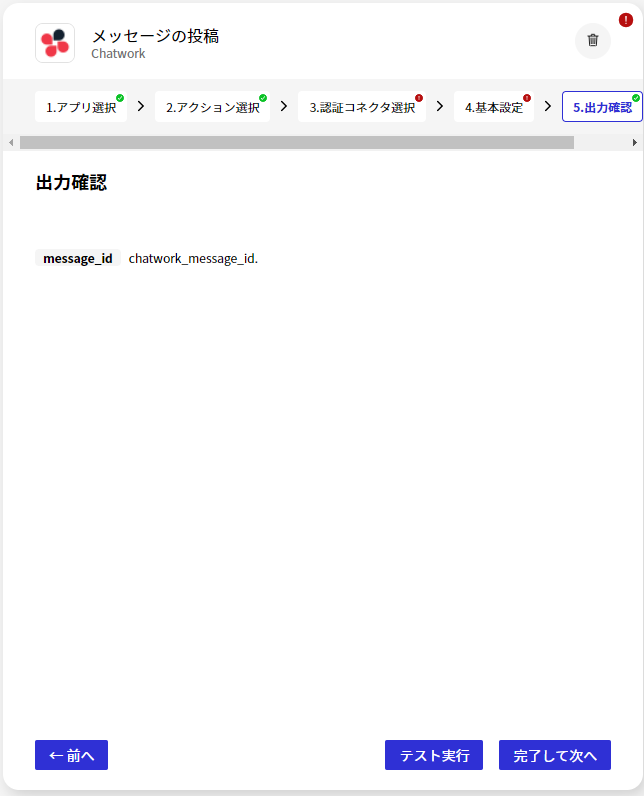Click the red error alert icon
The height and width of the screenshot is (796, 644).
point(625,20)
